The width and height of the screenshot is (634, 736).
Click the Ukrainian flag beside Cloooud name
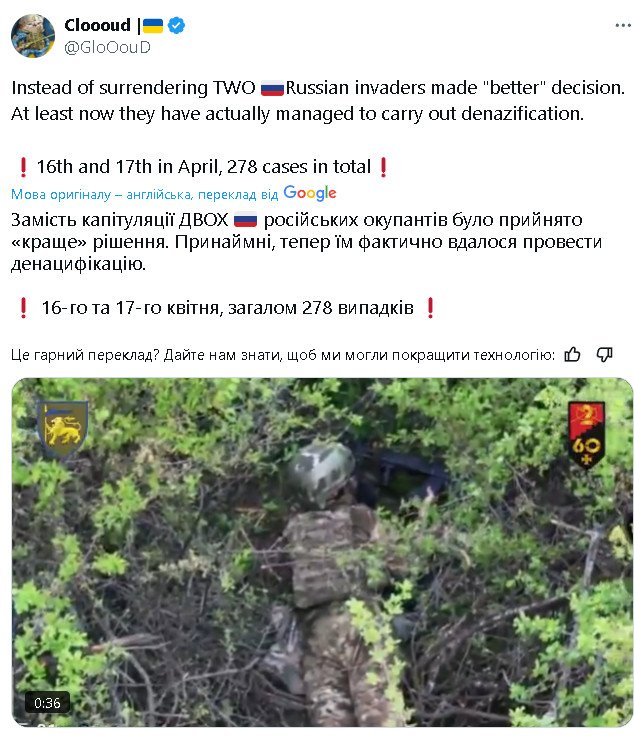[x=153, y=25]
